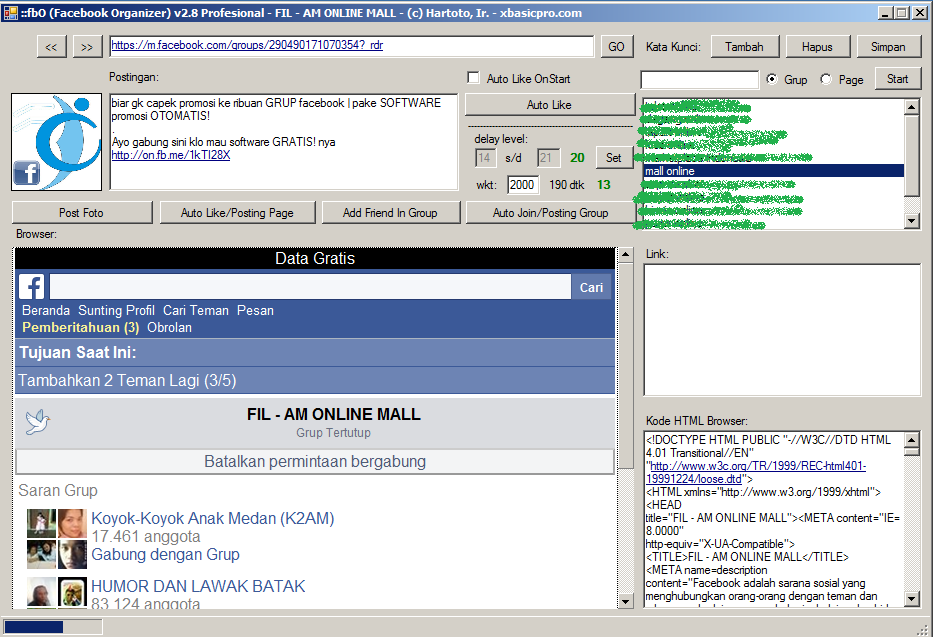Select the Page radio button
The width and height of the screenshot is (933, 637).
coord(826,79)
